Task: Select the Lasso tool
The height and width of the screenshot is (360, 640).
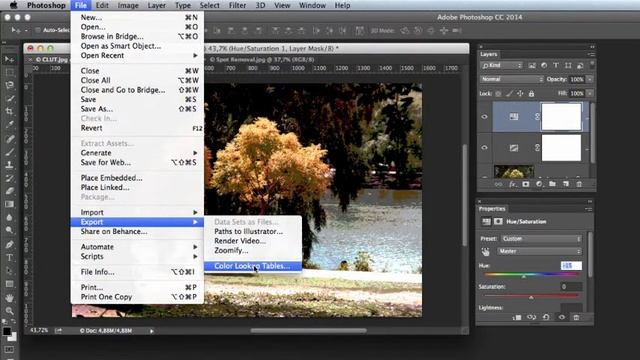Action: pos(9,85)
